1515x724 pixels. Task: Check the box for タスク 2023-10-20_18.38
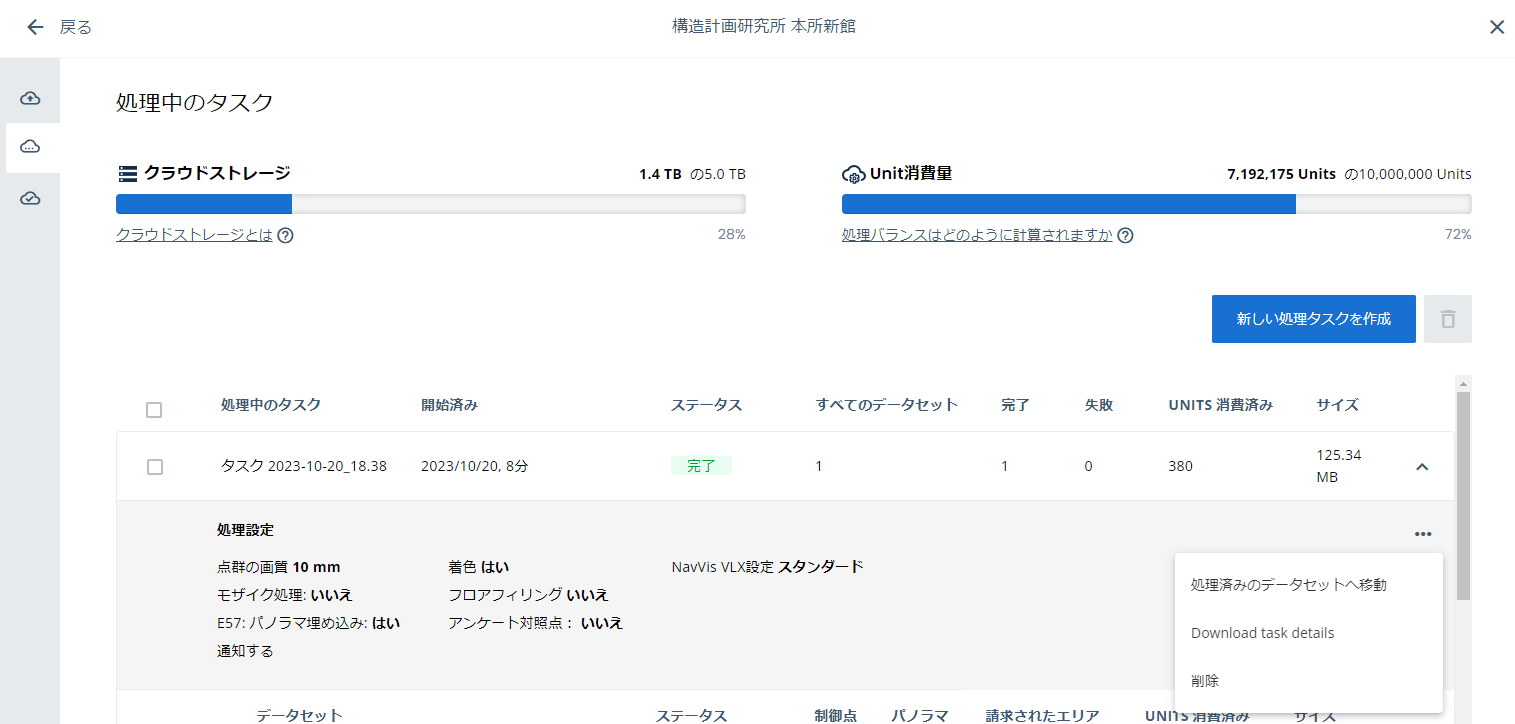pyautogui.click(x=154, y=467)
